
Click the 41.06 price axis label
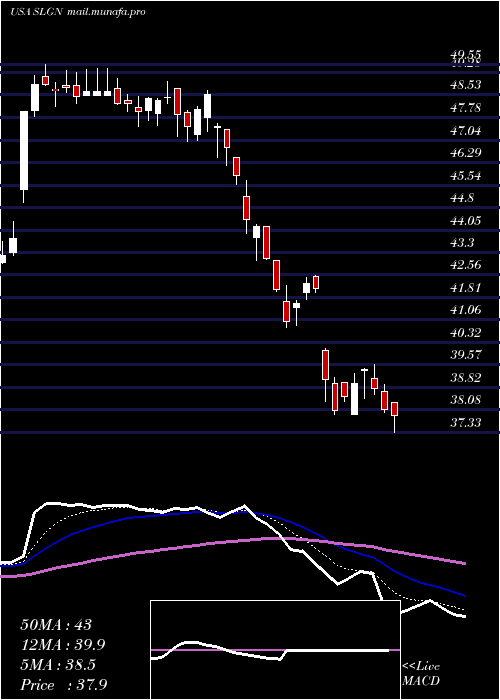466,310
